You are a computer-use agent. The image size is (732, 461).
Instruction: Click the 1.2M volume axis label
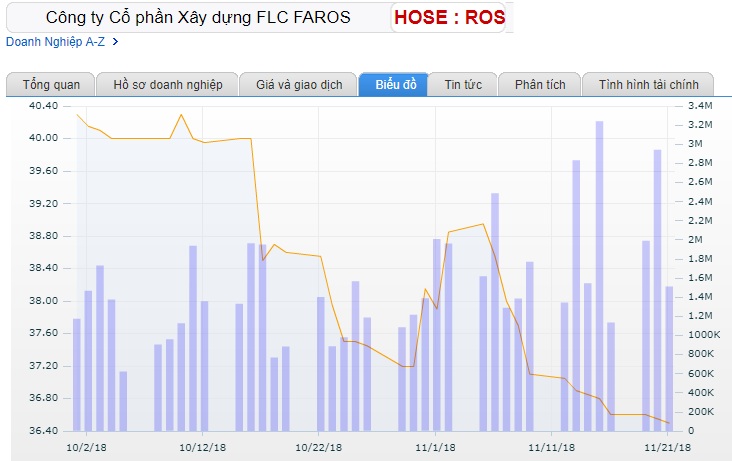click(x=700, y=316)
